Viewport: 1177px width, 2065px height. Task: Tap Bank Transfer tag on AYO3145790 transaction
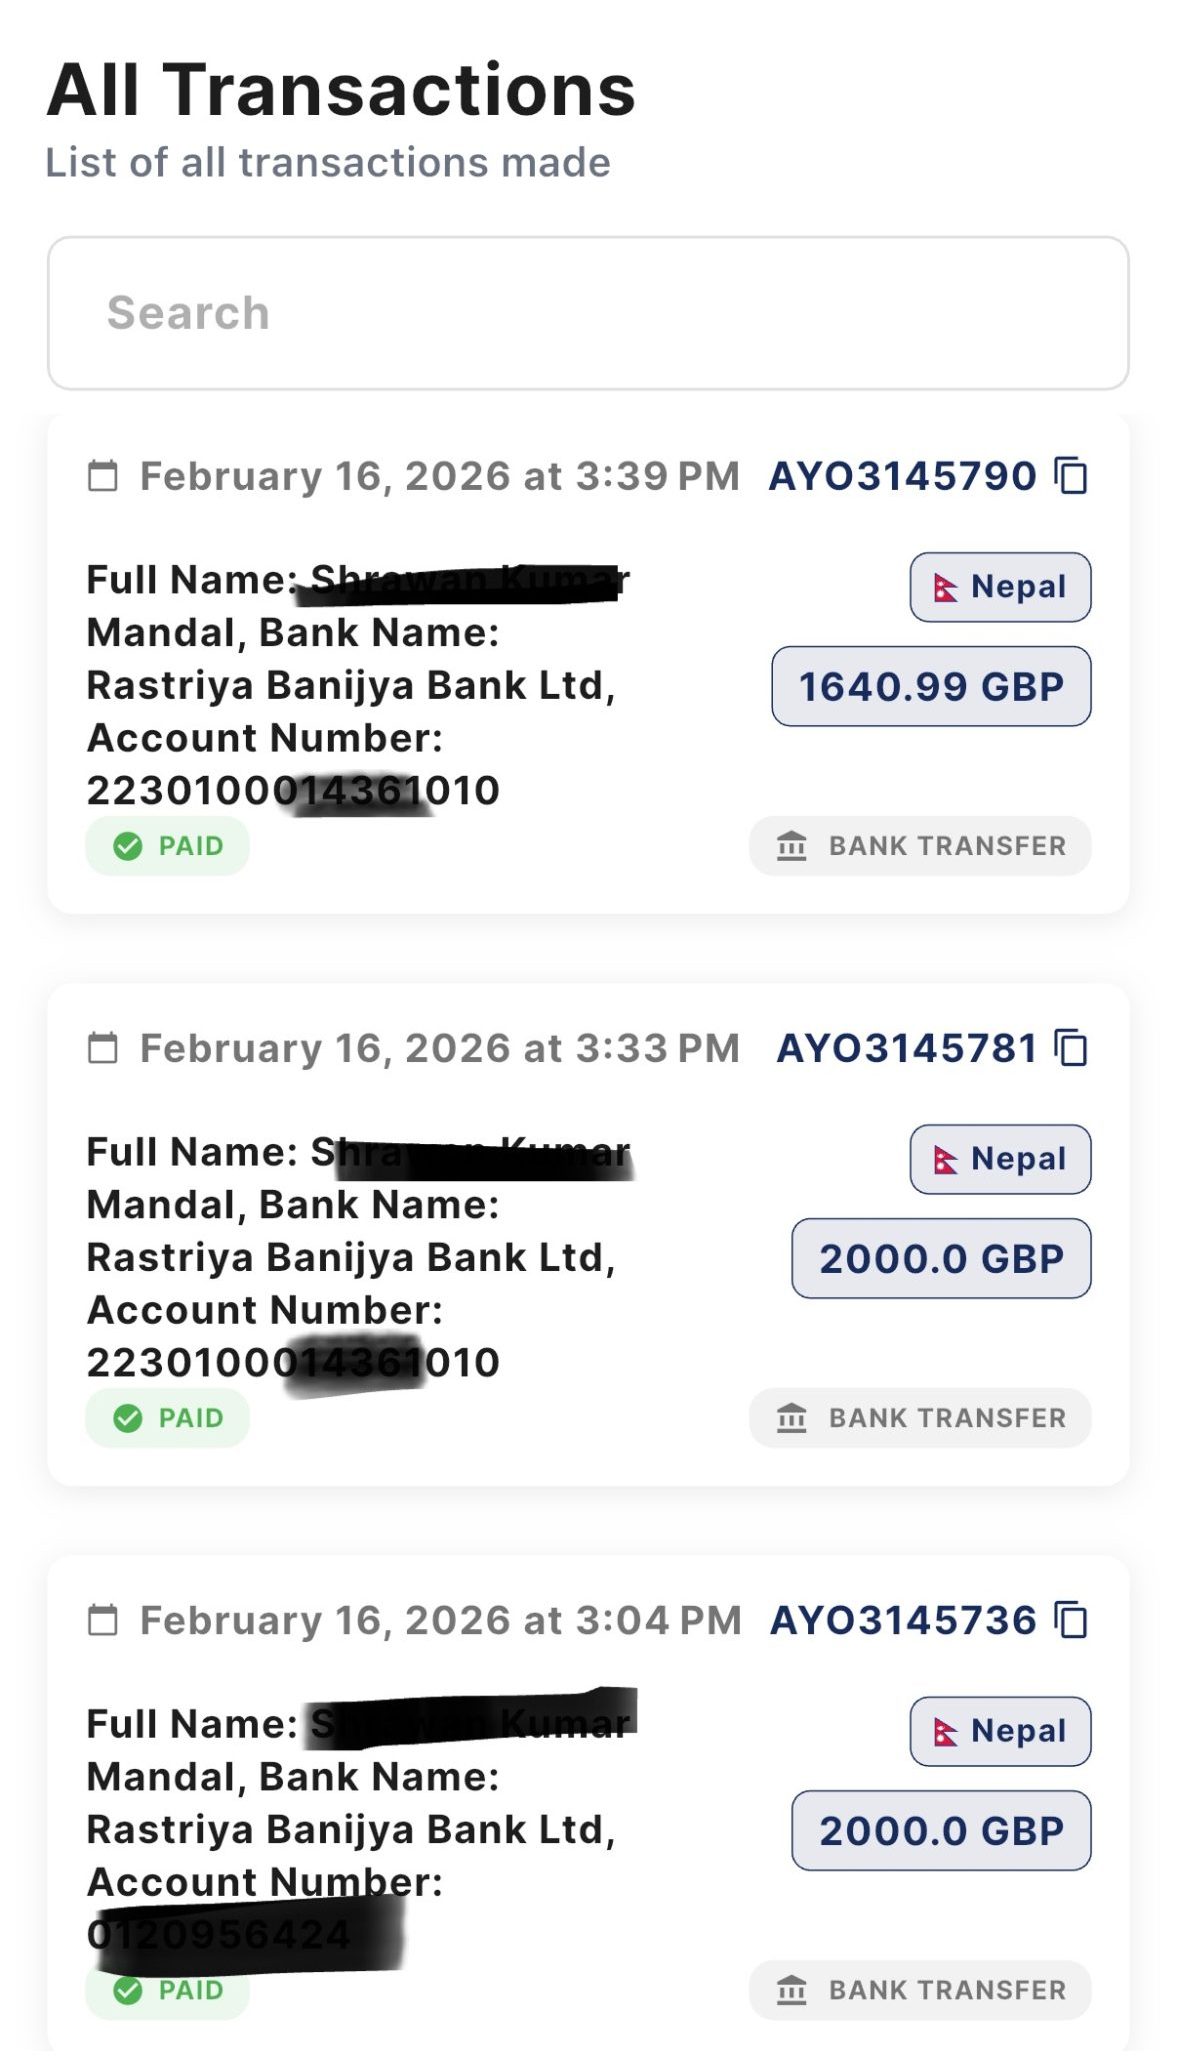(920, 846)
